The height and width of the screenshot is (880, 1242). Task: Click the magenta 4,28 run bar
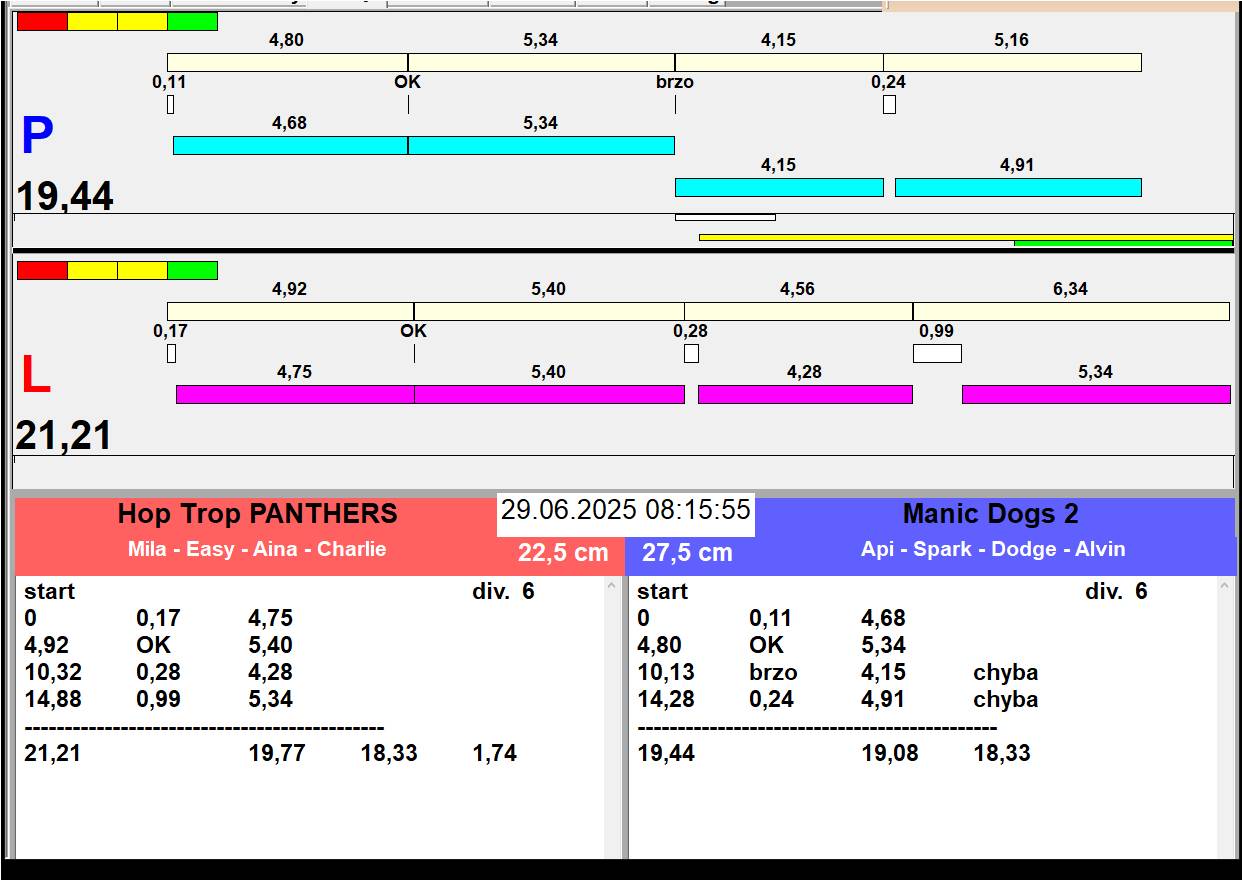tap(804, 394)
